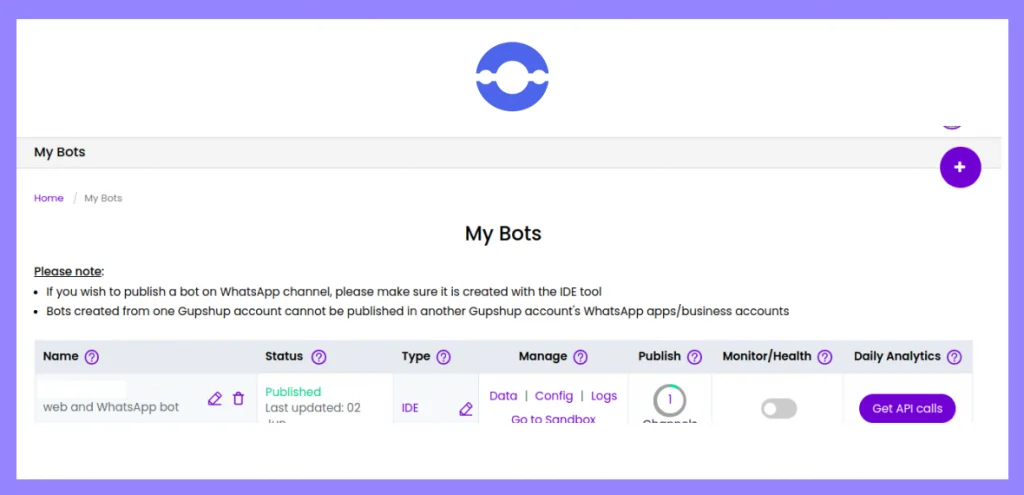Viewport: 1024px width, 495px height.
Task: Open the Data link in Manage
Action: coord(503,396)
